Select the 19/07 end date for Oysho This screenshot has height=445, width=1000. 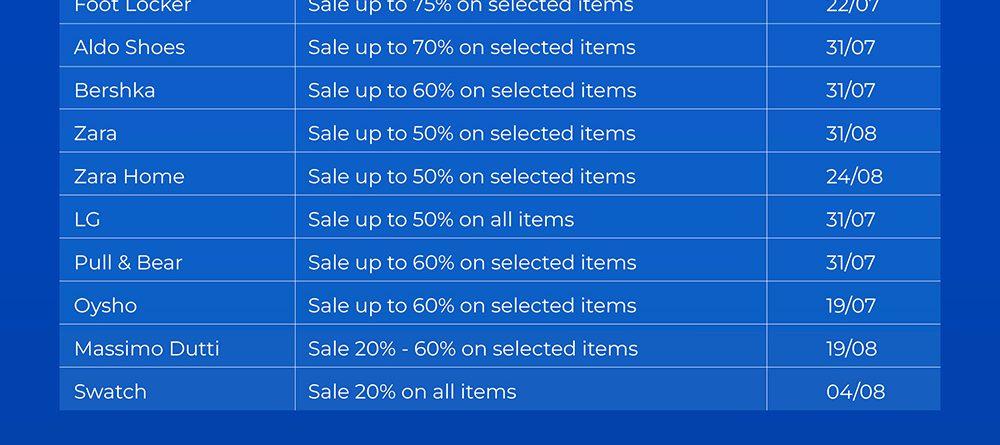coord(850,305)
